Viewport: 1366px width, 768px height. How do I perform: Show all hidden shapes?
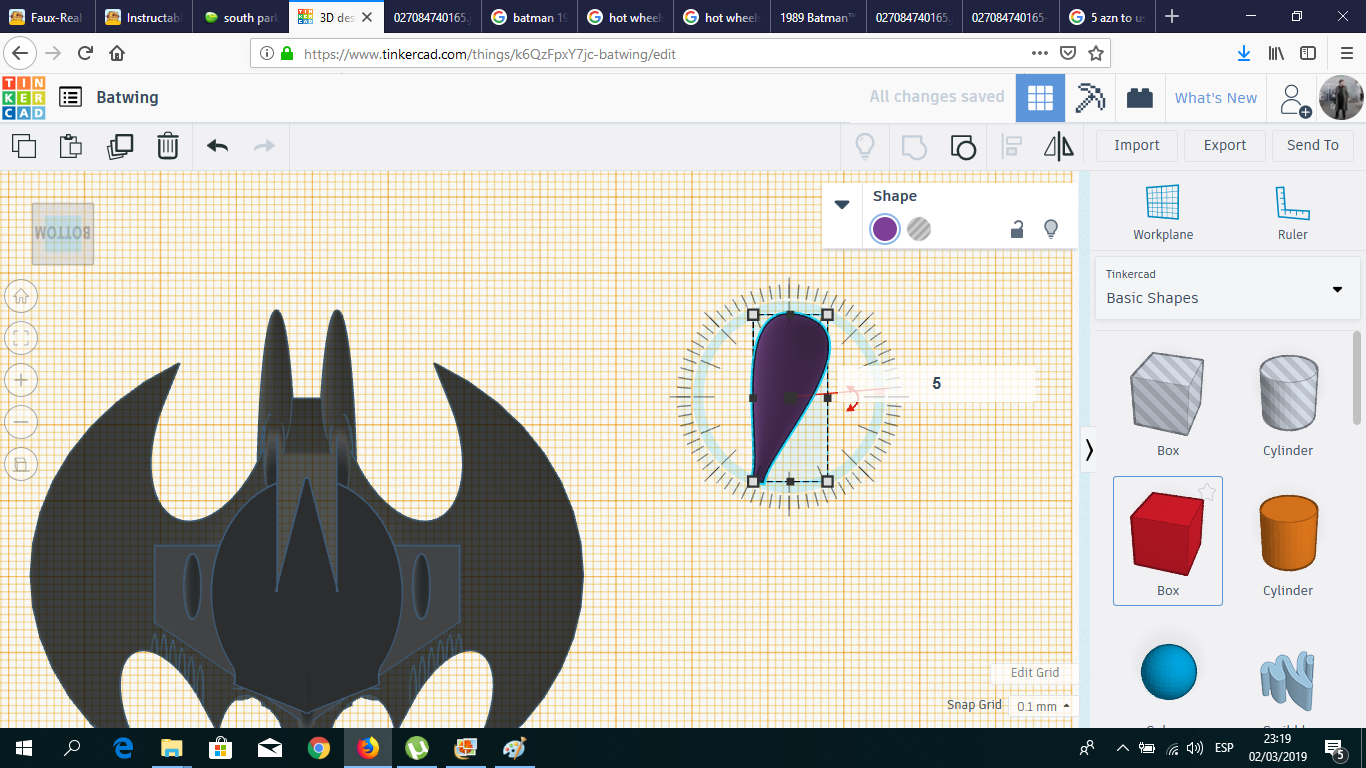click(x=865, y=147)
